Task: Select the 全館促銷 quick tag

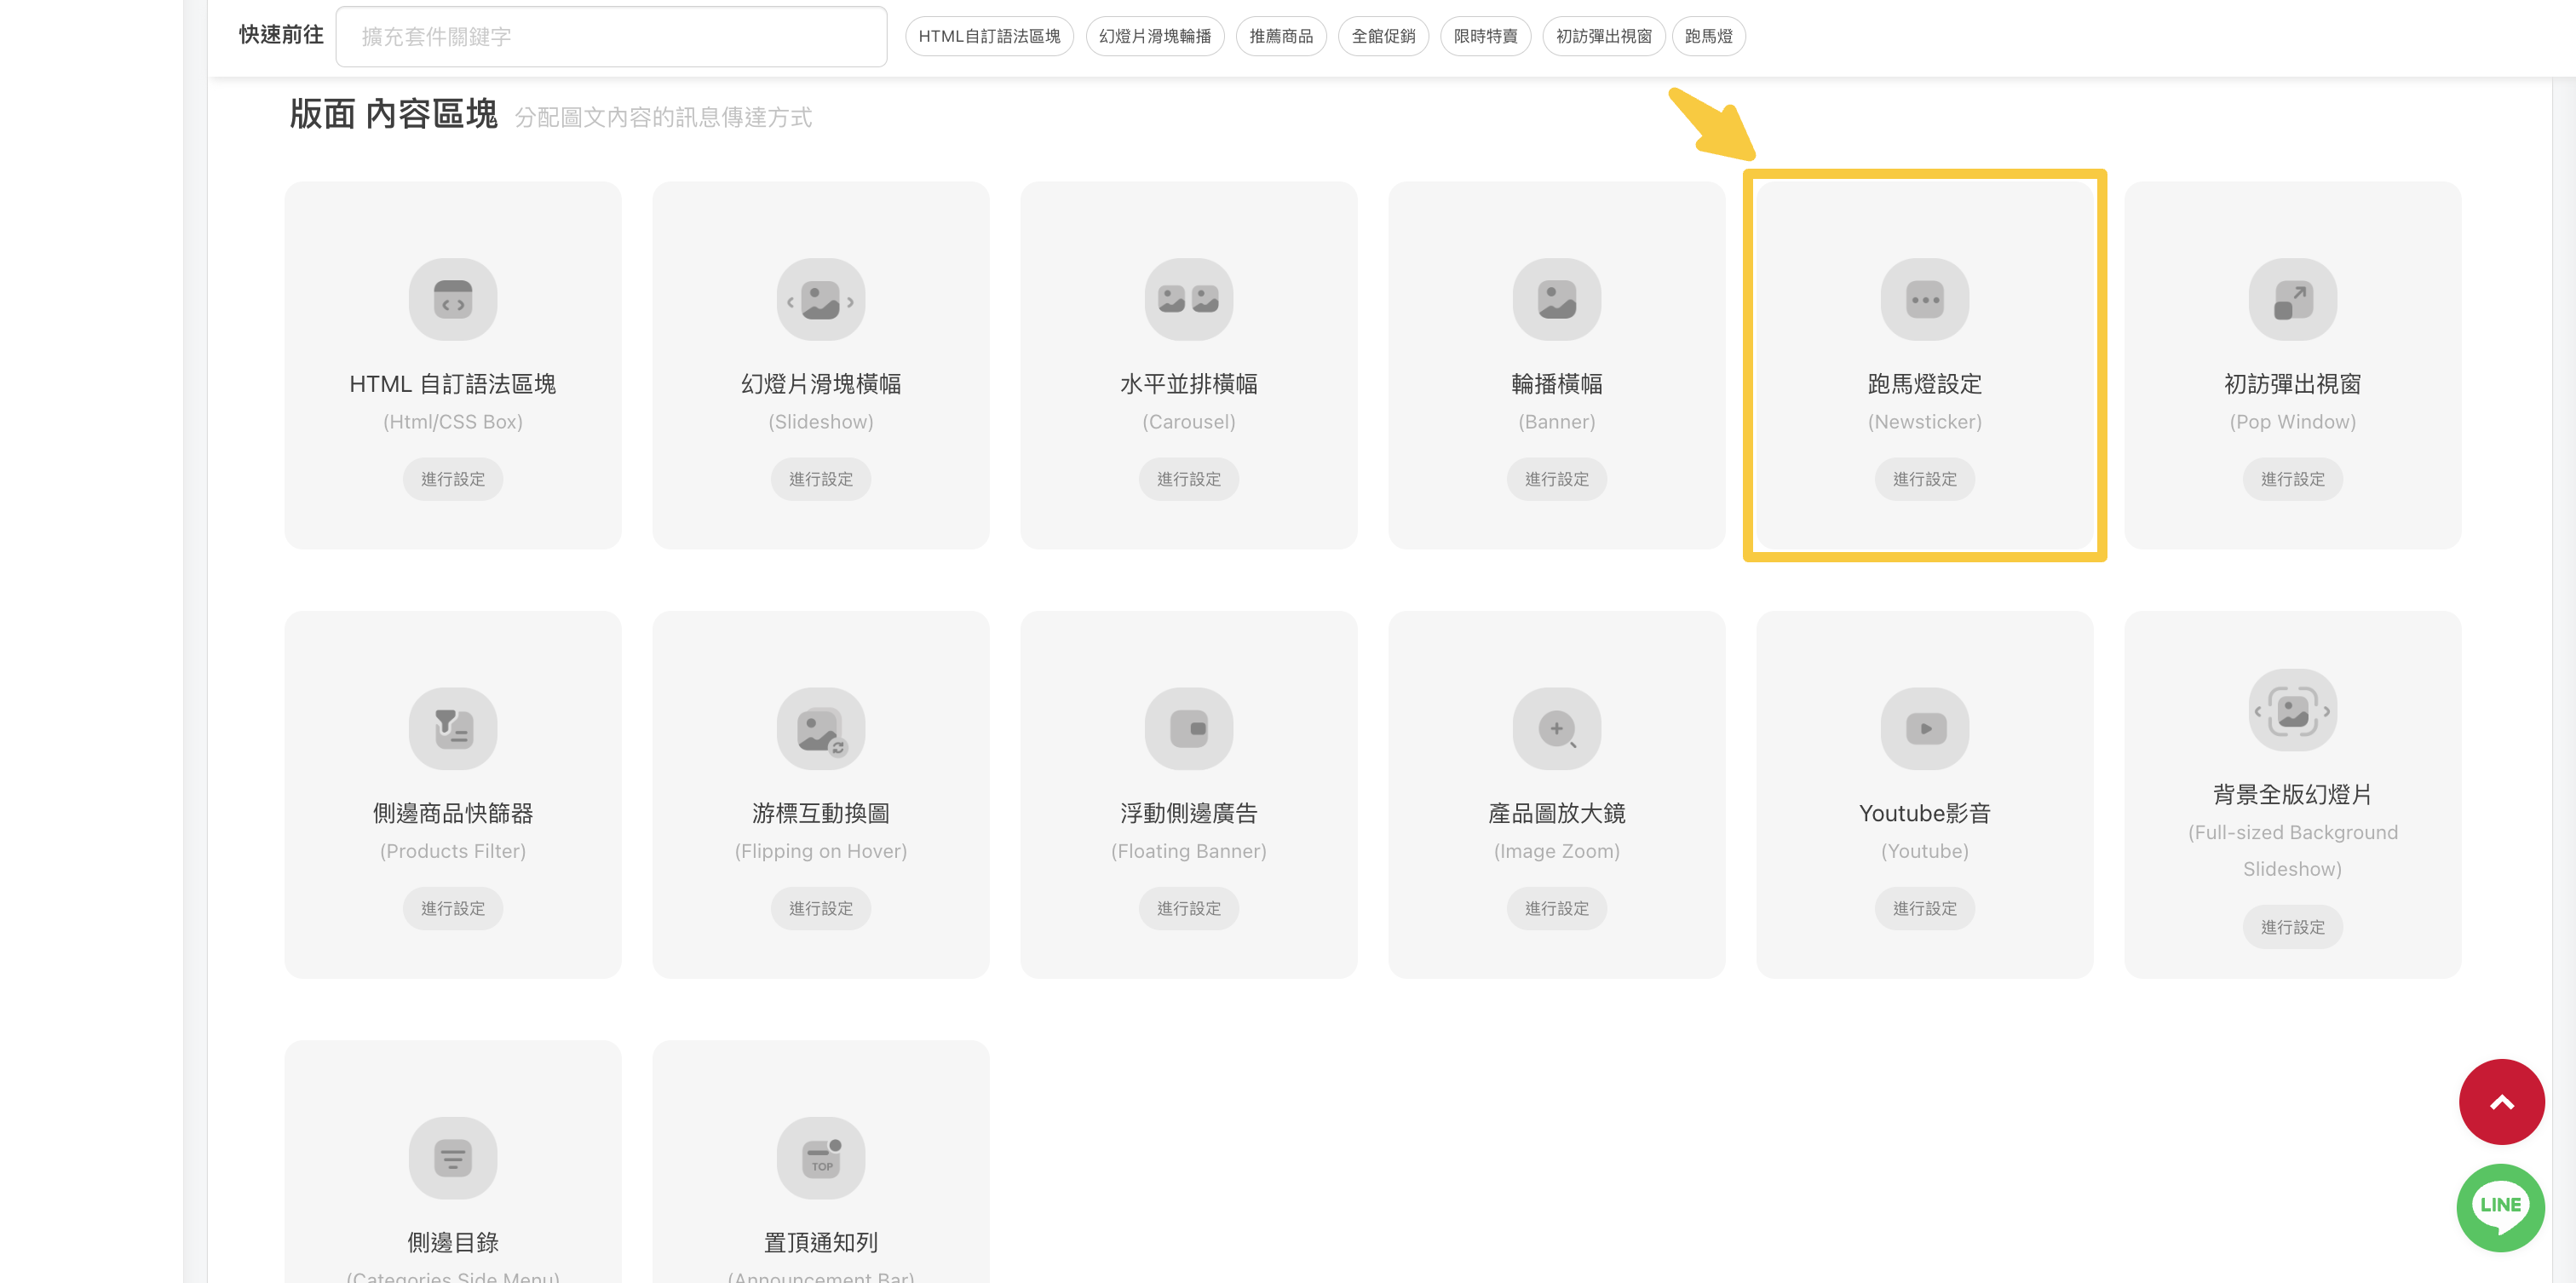Action: [x=1383, y=36]
